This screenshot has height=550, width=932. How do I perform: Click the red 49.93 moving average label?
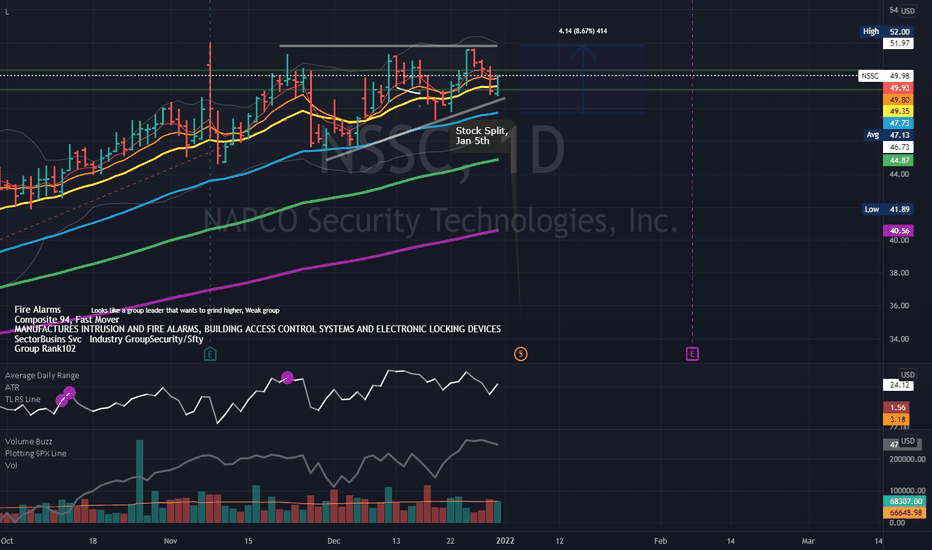pos(899,88)
